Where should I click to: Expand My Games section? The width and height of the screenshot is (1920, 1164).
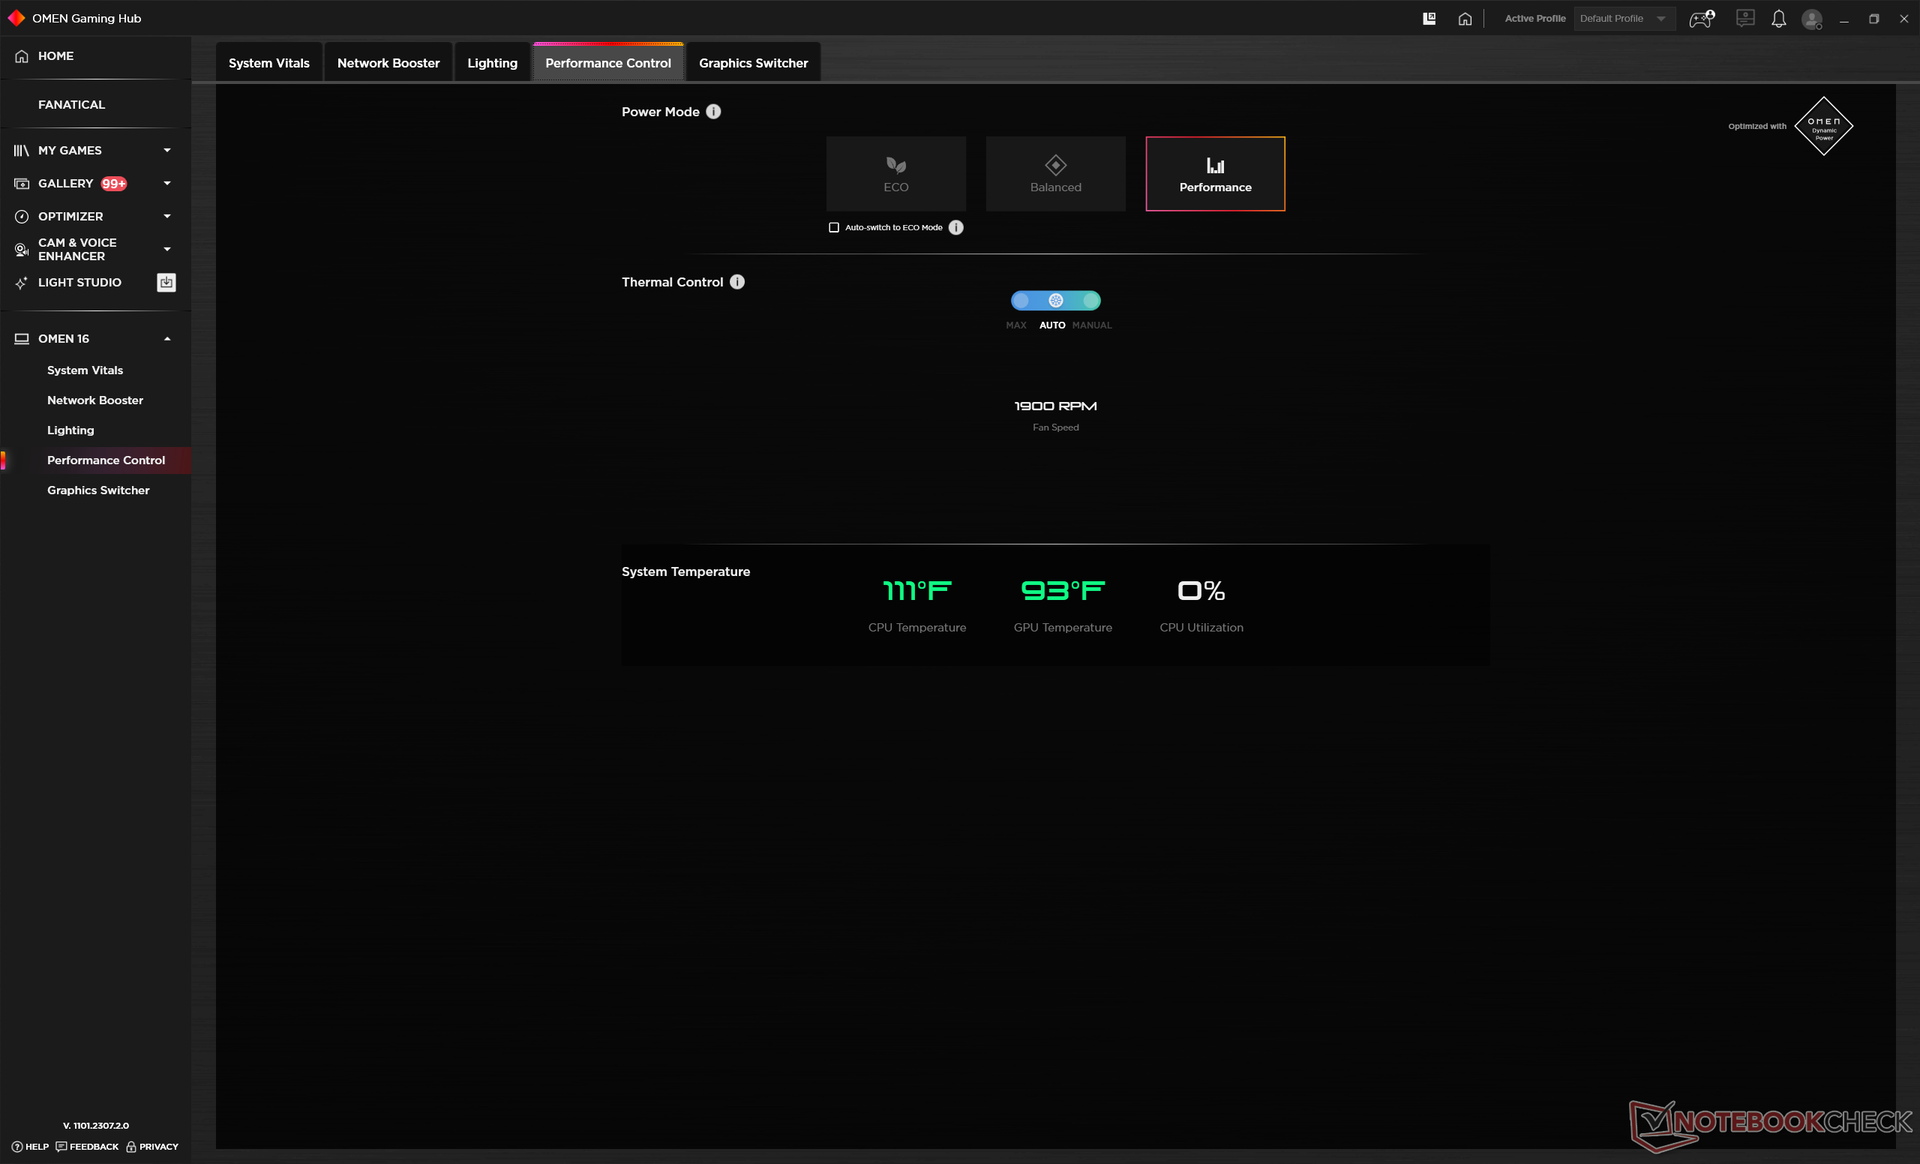[x=167, y=151]
